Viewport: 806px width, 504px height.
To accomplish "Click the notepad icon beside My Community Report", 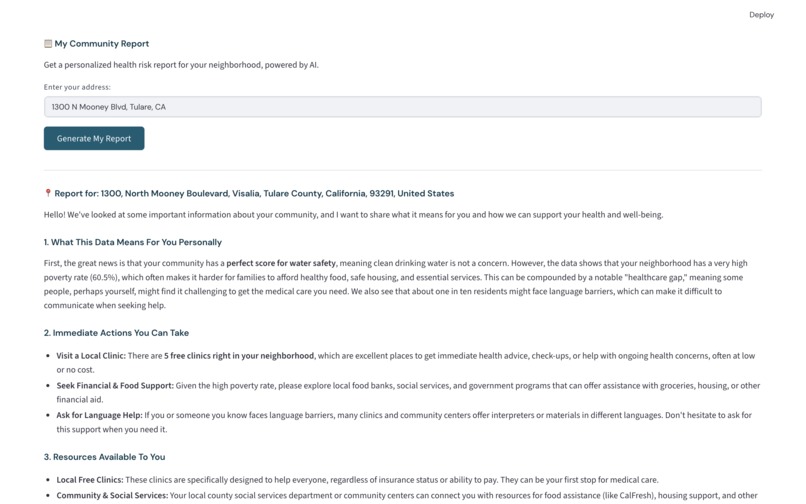I will pos(48,44).
